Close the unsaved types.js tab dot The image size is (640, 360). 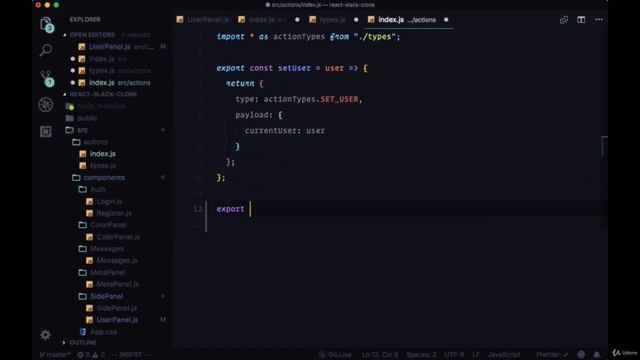pos(356,20)
